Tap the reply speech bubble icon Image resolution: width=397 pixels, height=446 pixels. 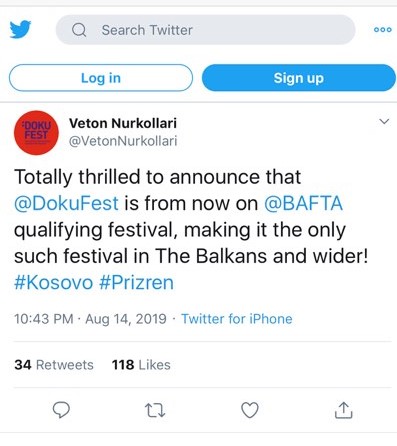coord(61,410)
